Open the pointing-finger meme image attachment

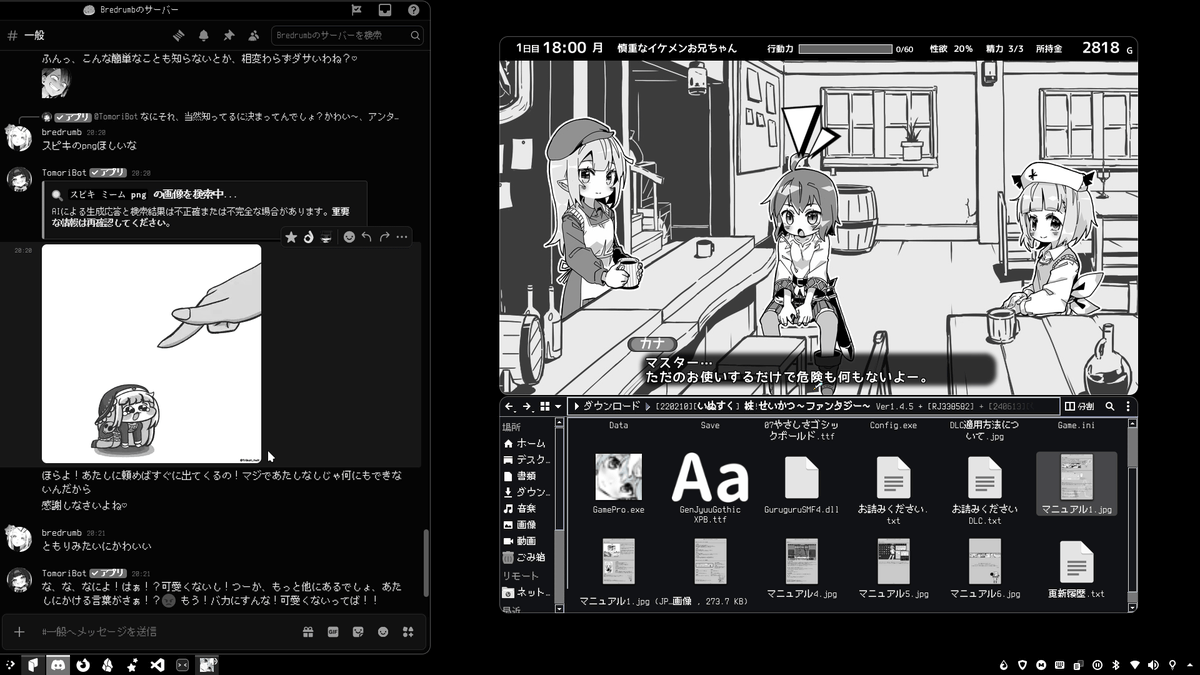[152, 353]
